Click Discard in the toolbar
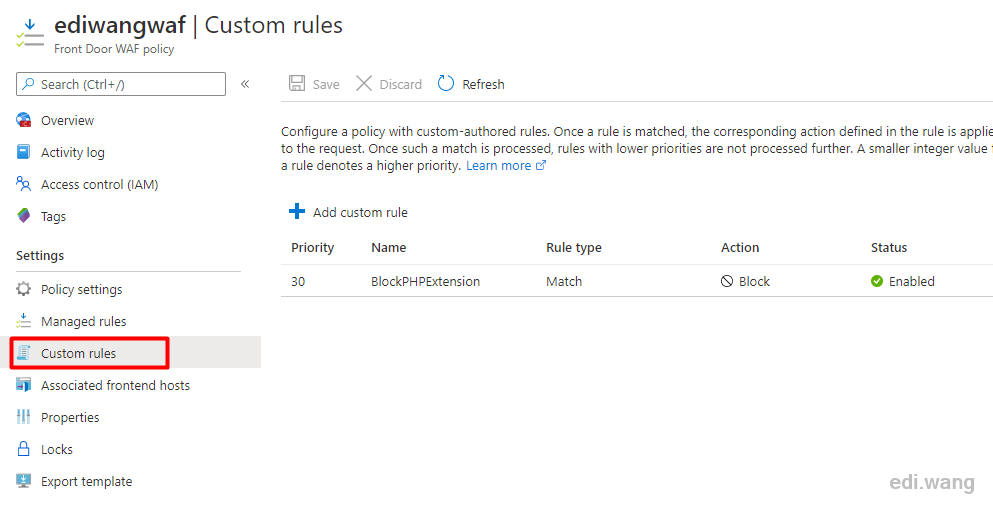 (389, 84)
